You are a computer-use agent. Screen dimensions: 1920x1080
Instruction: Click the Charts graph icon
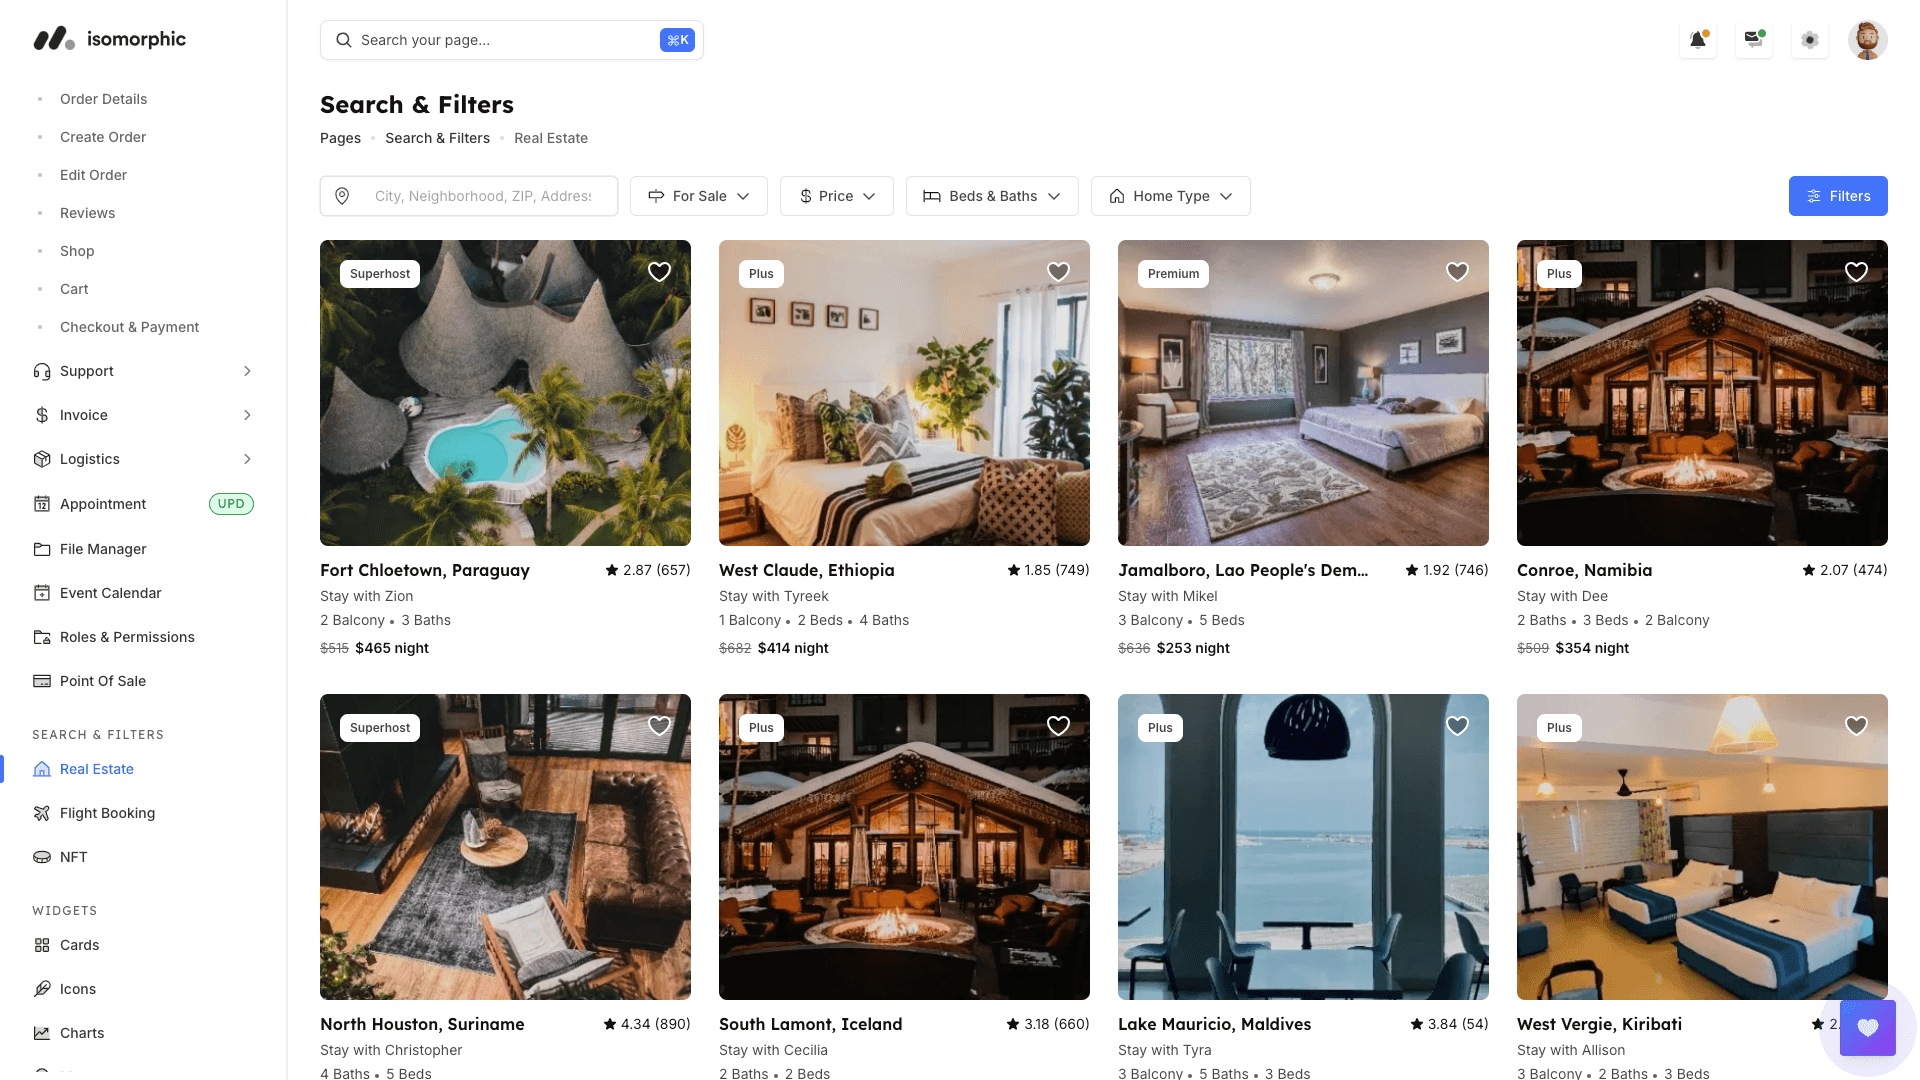click(42, 1033)
